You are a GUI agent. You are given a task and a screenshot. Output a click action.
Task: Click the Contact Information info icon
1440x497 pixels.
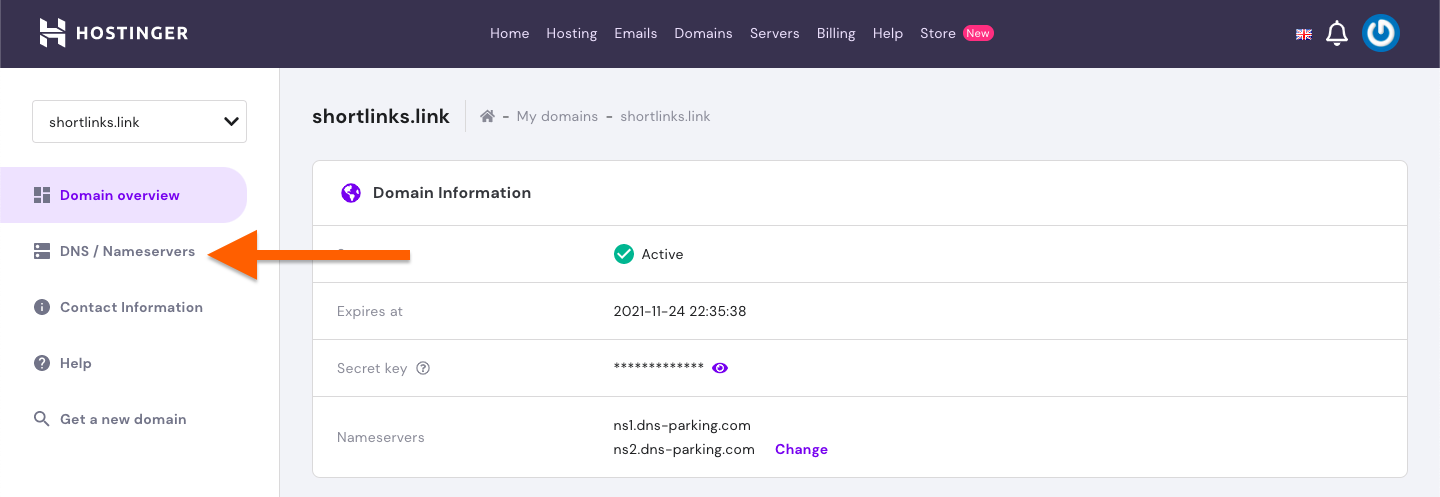click(x=42, y=307)
